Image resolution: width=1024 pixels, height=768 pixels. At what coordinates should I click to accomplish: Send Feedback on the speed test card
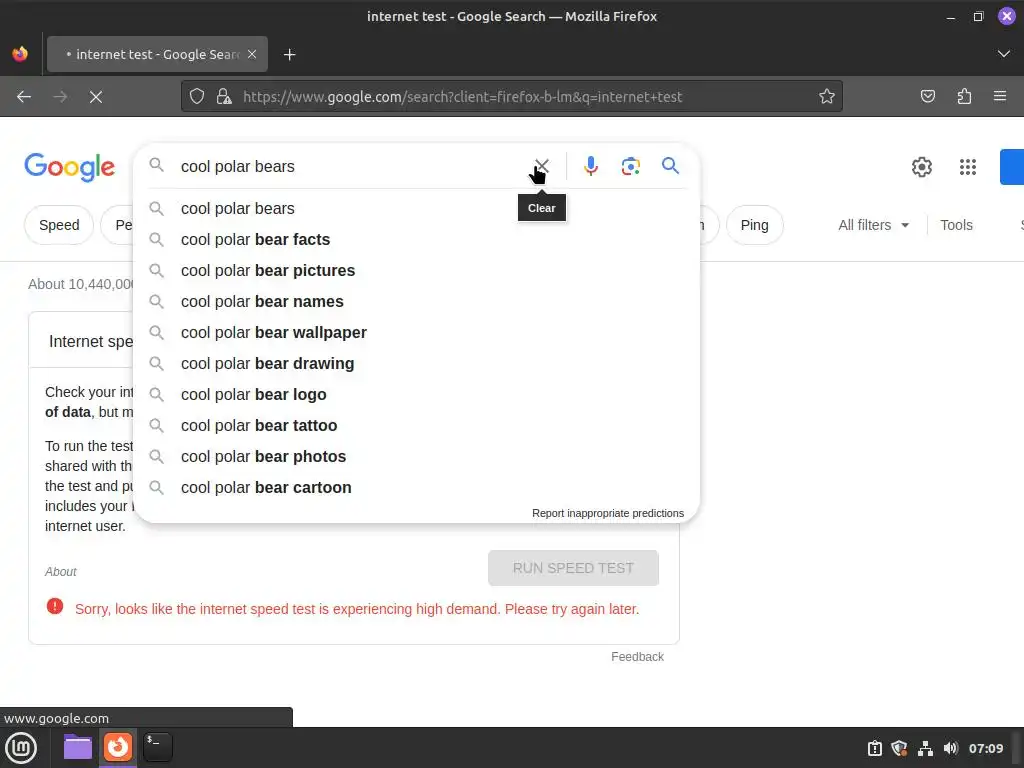click(637, 657)
